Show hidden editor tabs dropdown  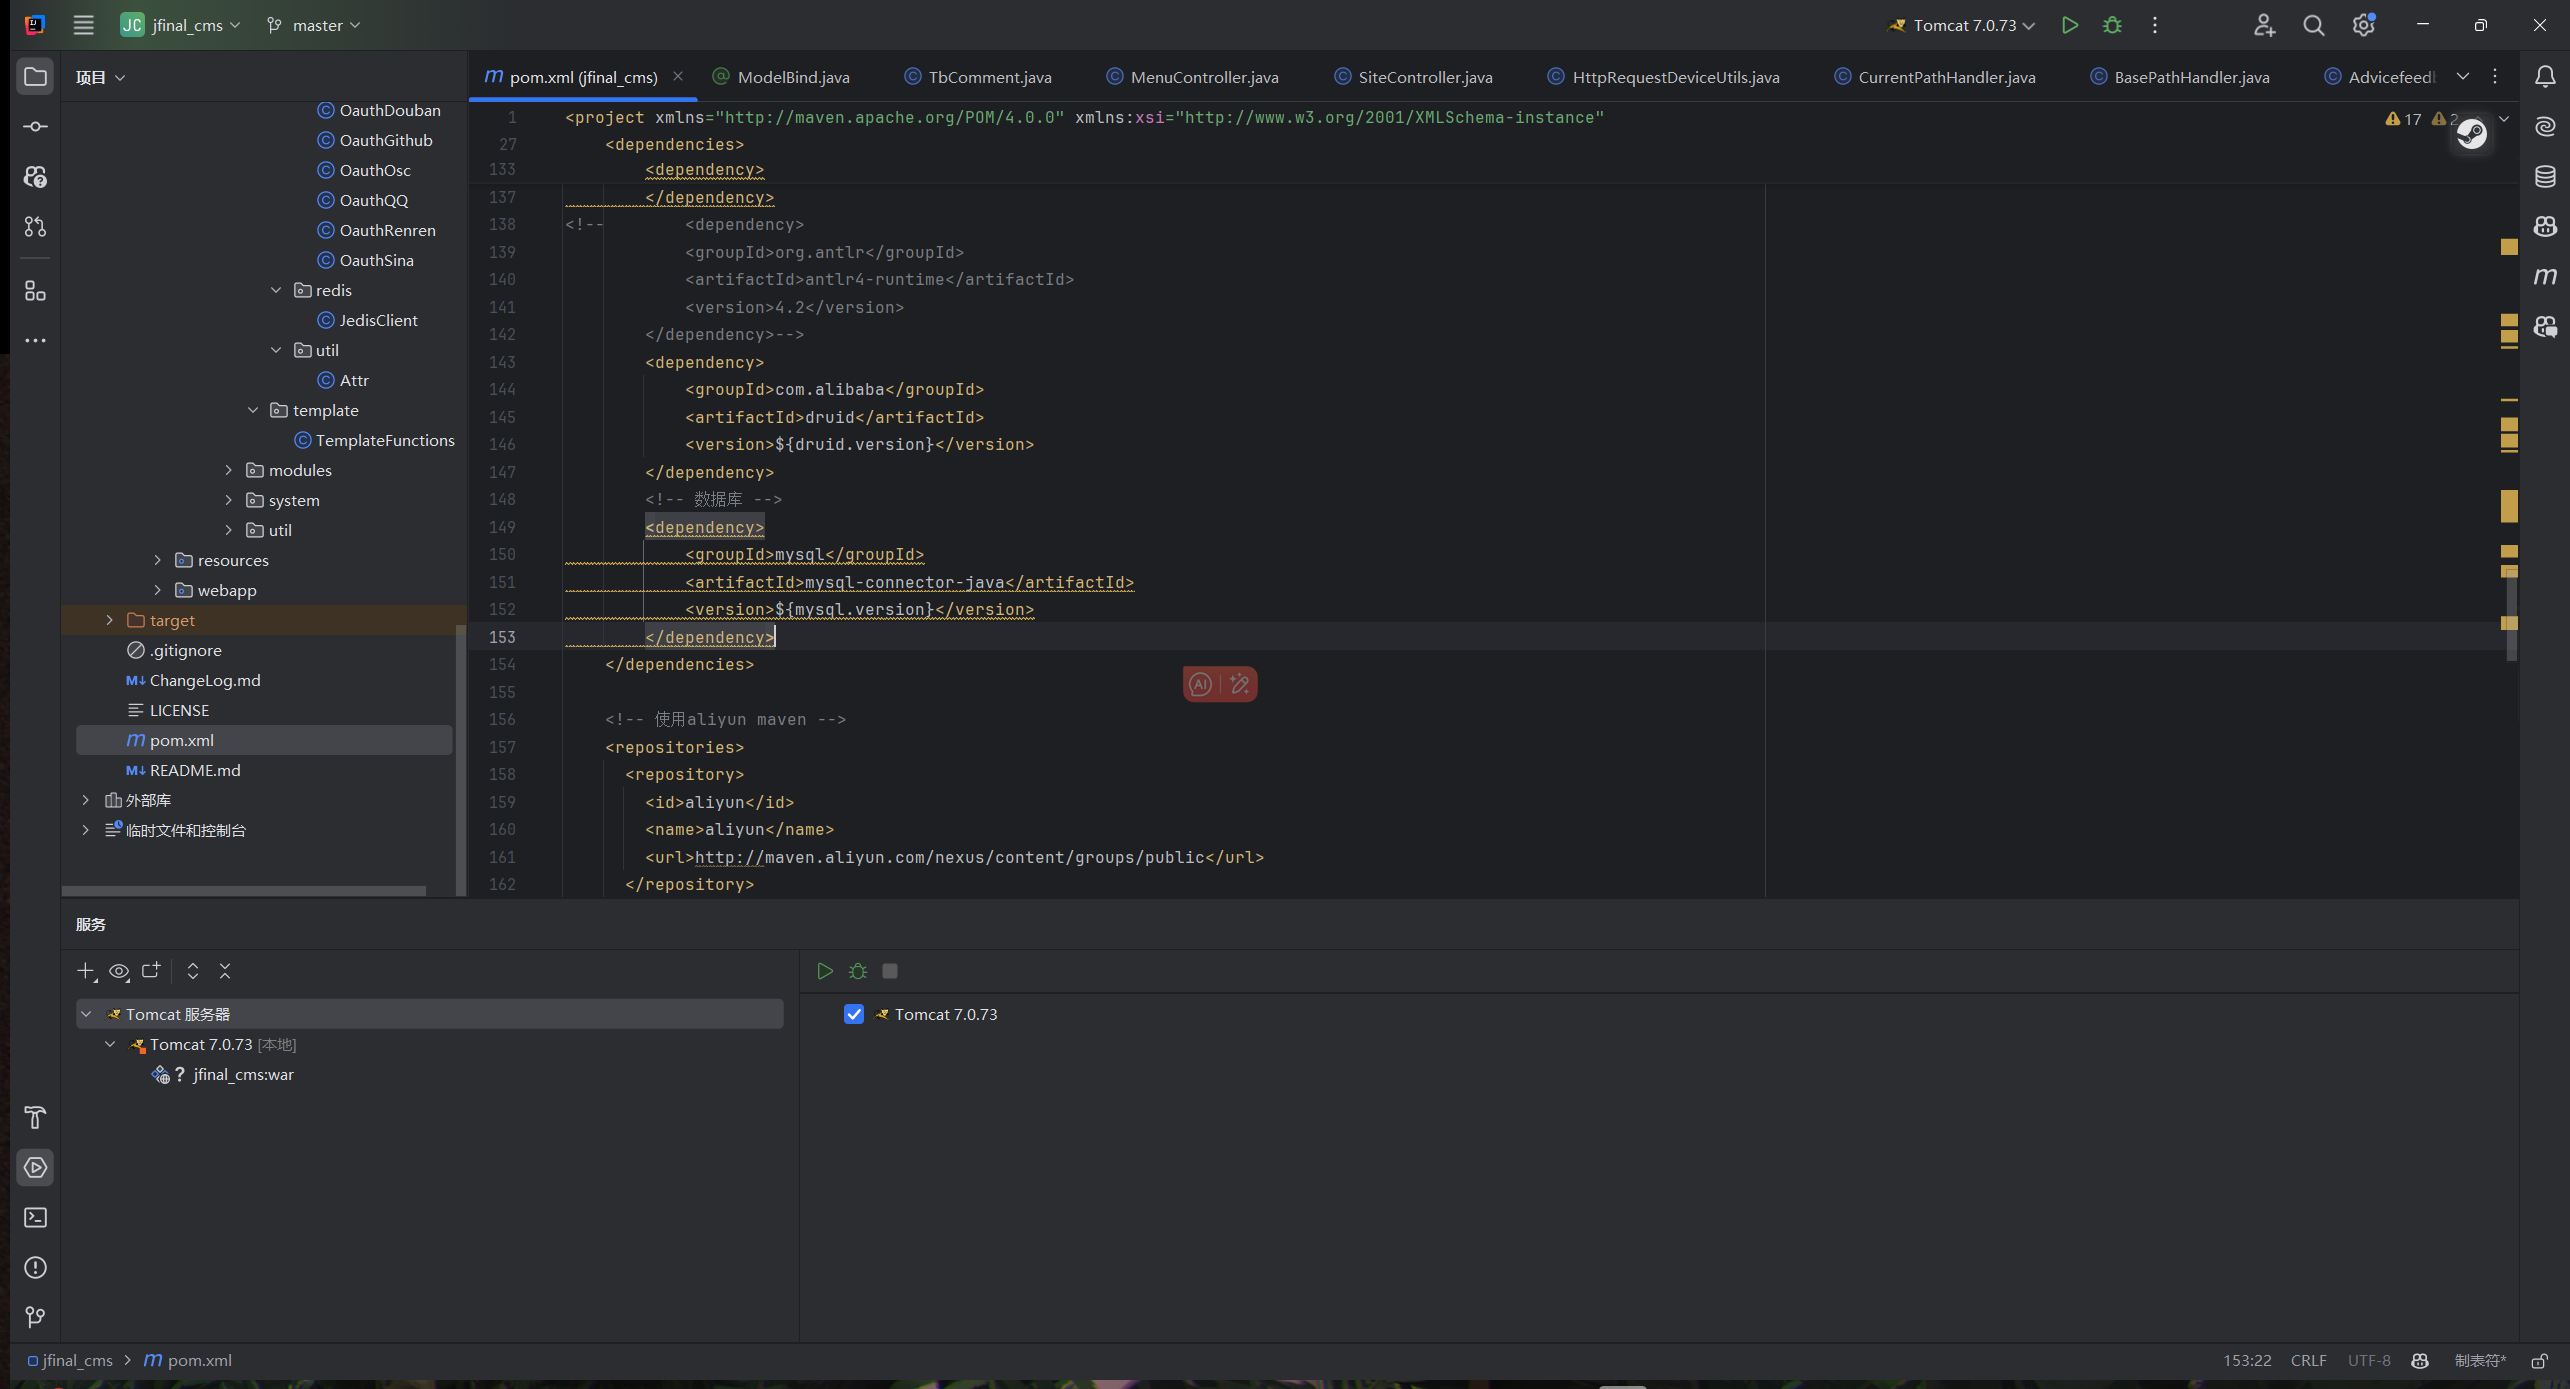tap(2463, 77)
